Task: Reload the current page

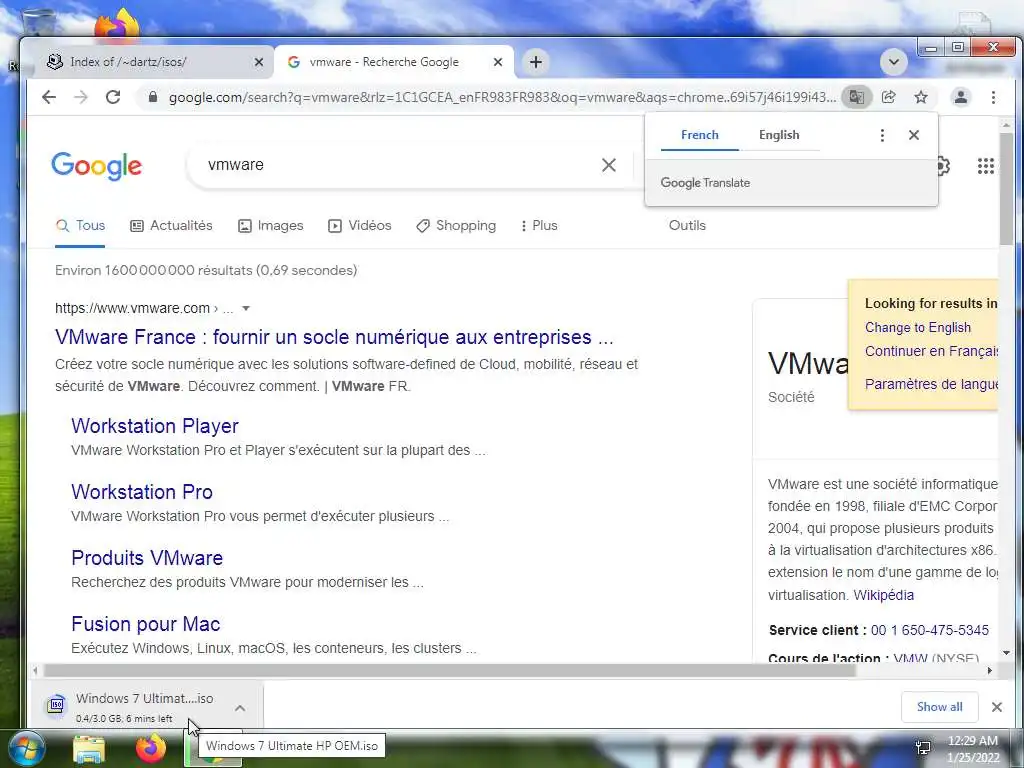Action: pyautogui.click(x=113, y=97)
